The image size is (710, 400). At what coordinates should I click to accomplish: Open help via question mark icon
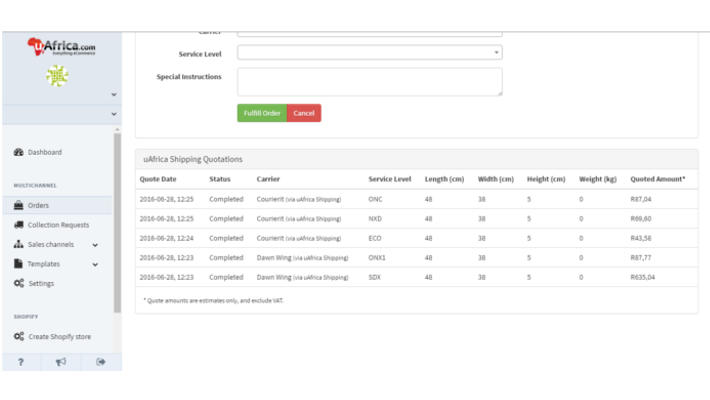21,362
